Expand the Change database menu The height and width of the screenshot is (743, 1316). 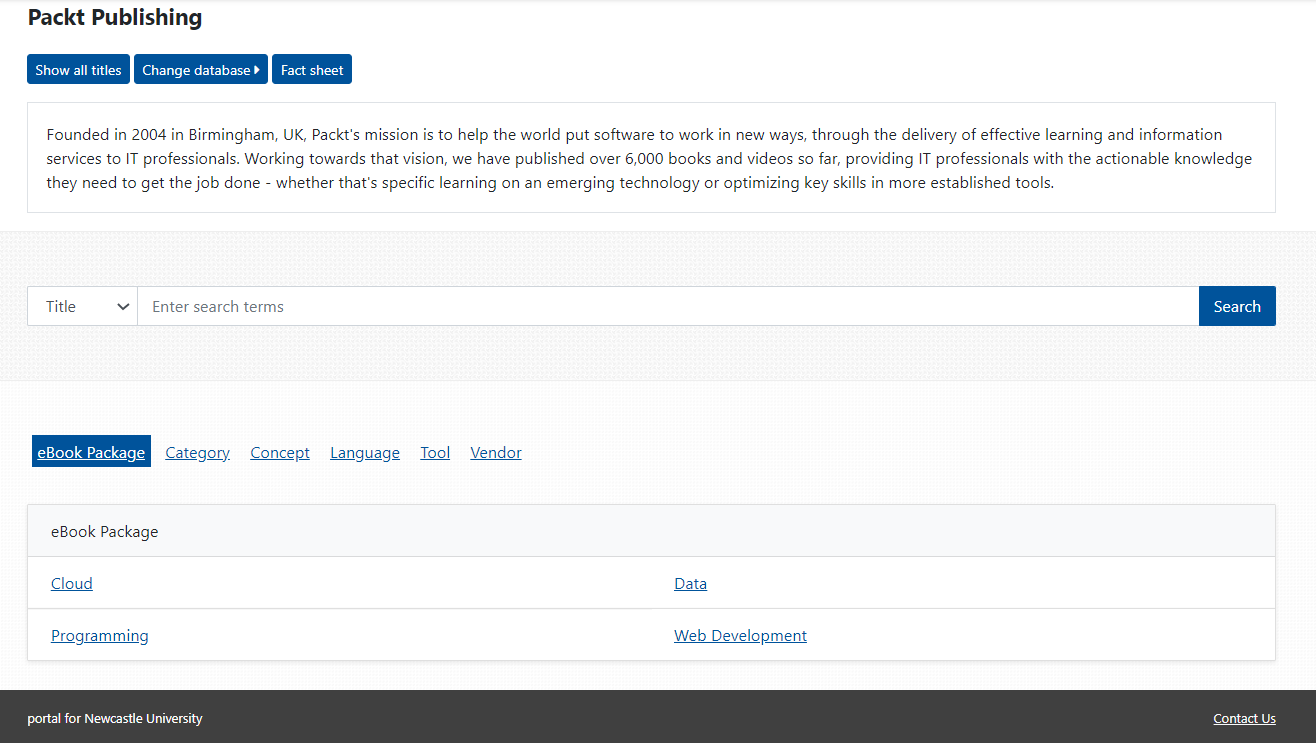(x=201, y=70)
